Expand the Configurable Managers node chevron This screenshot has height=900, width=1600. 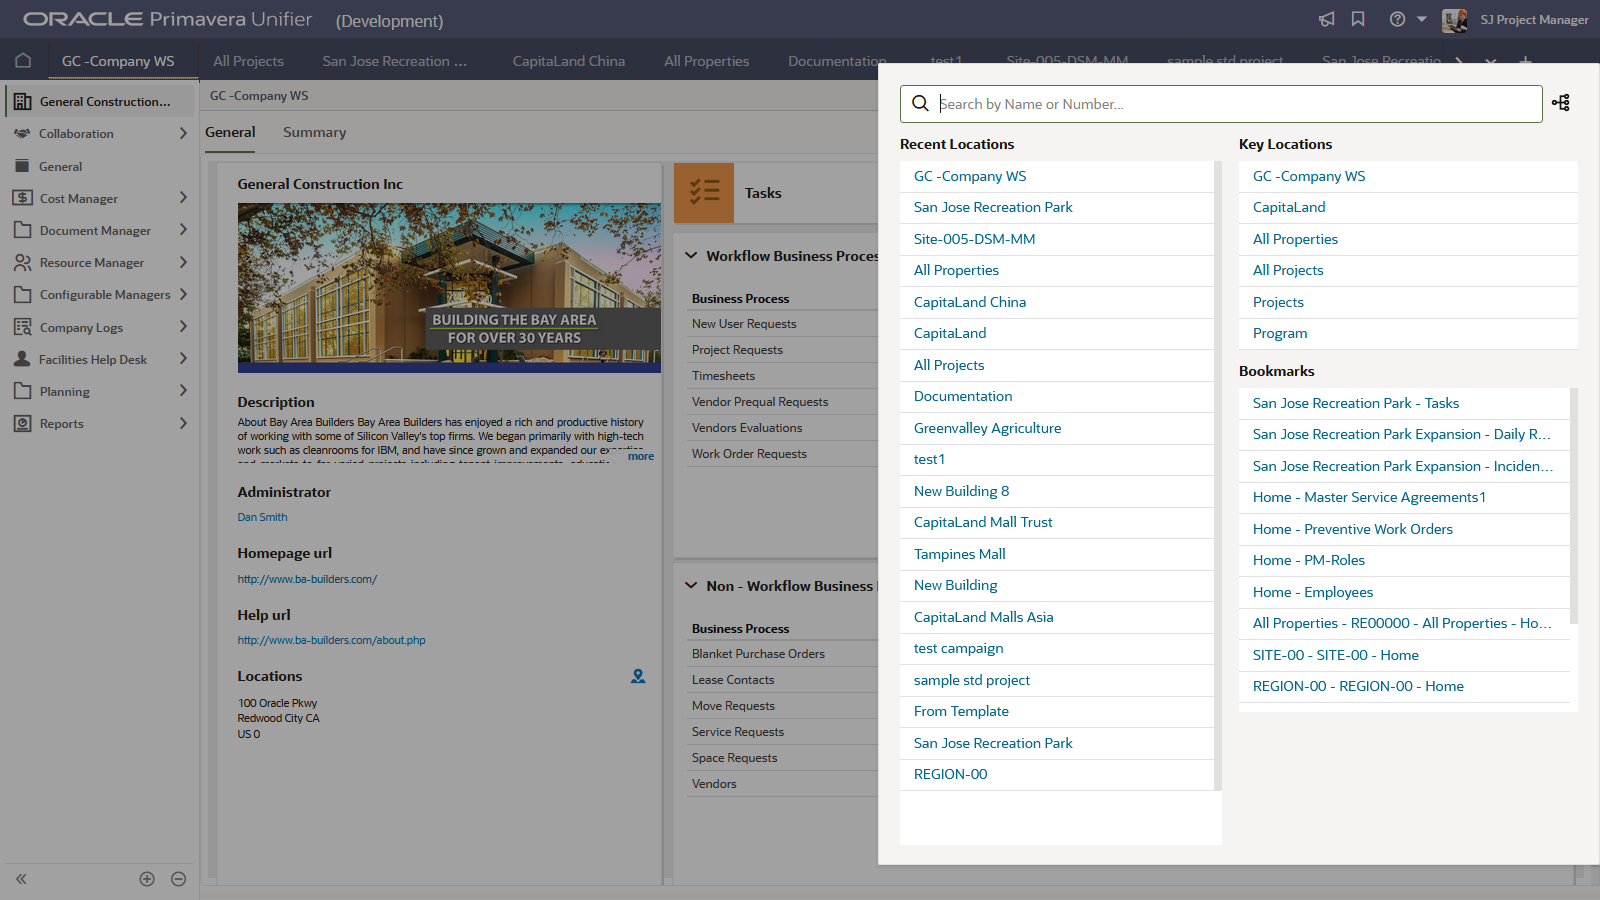tap(183, 294)
